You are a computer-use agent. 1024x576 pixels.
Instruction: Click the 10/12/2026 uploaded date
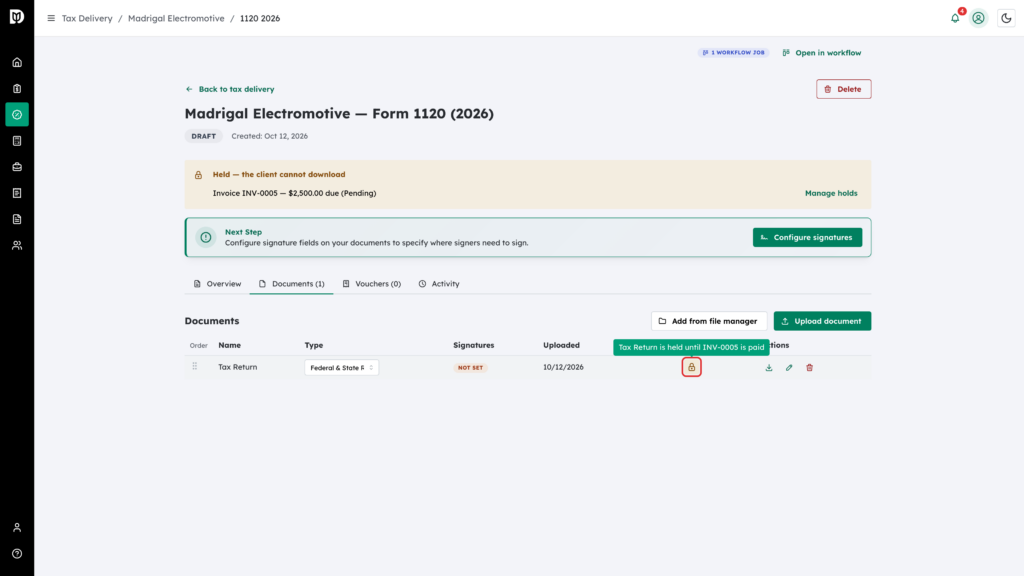coord(563,367)
